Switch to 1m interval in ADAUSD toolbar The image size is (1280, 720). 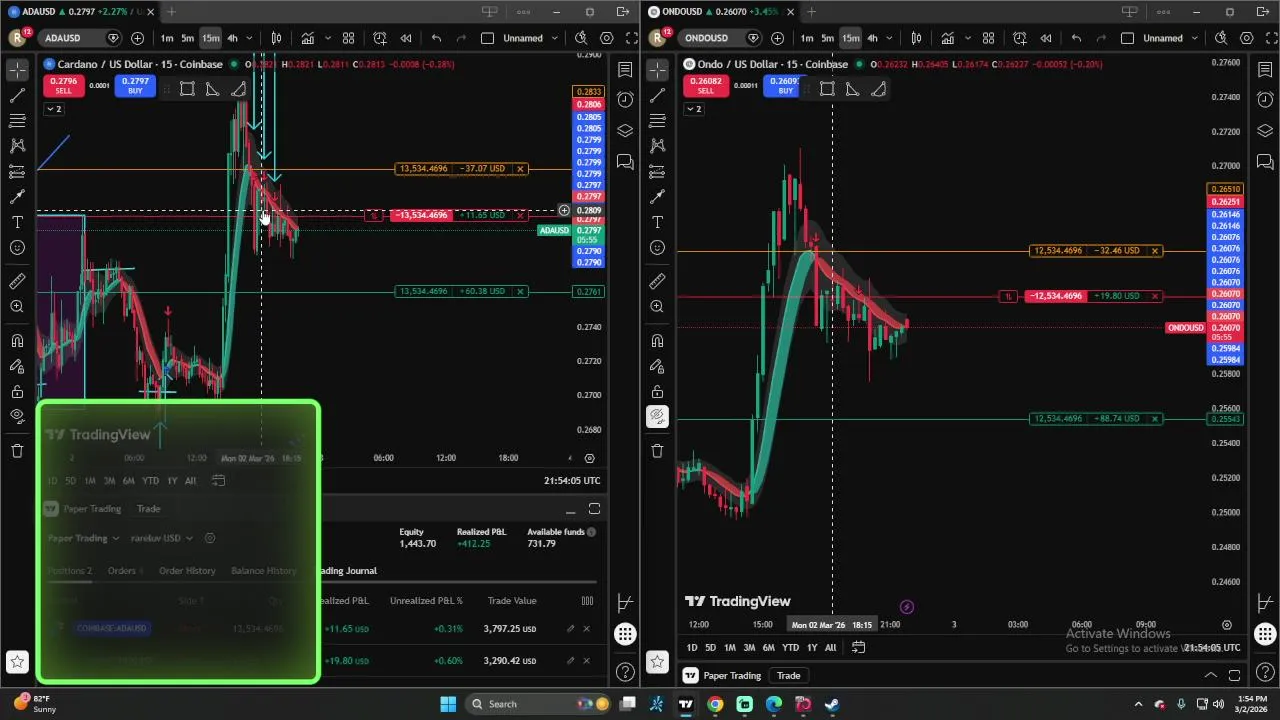pyautogui.click(x=167, y=38)
